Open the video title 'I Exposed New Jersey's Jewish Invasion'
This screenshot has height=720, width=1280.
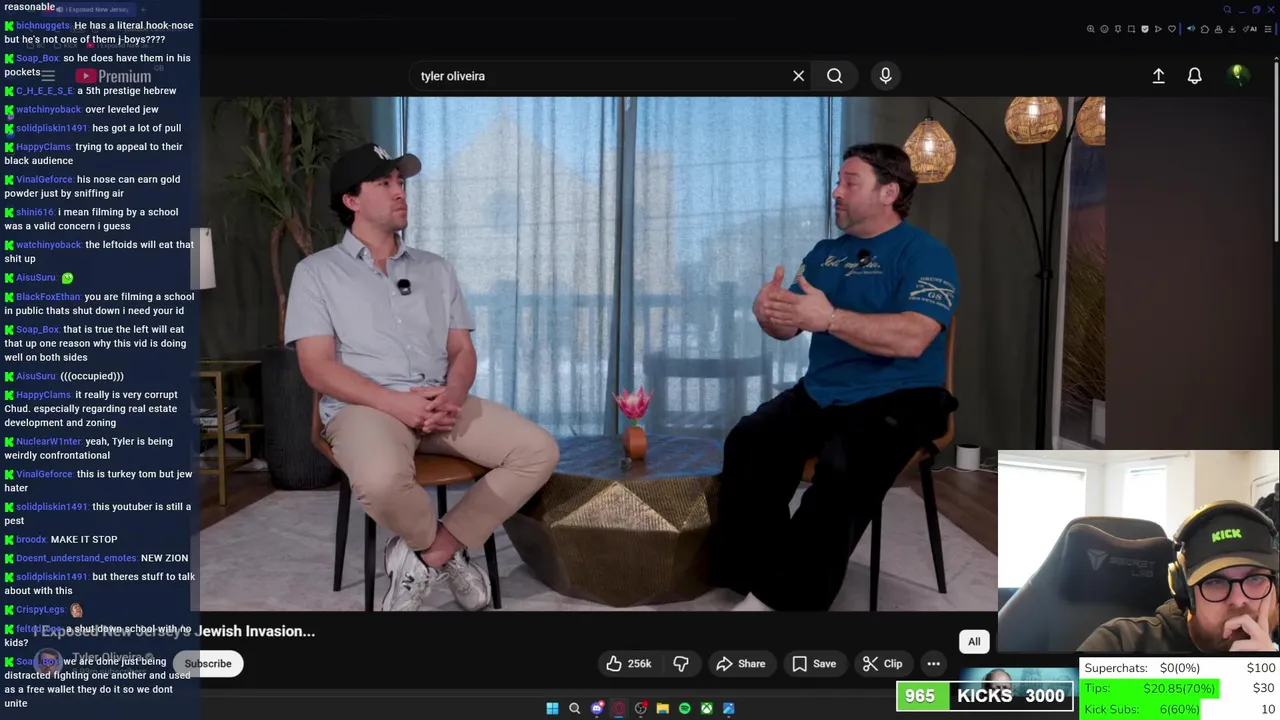(x=174, y=631)
